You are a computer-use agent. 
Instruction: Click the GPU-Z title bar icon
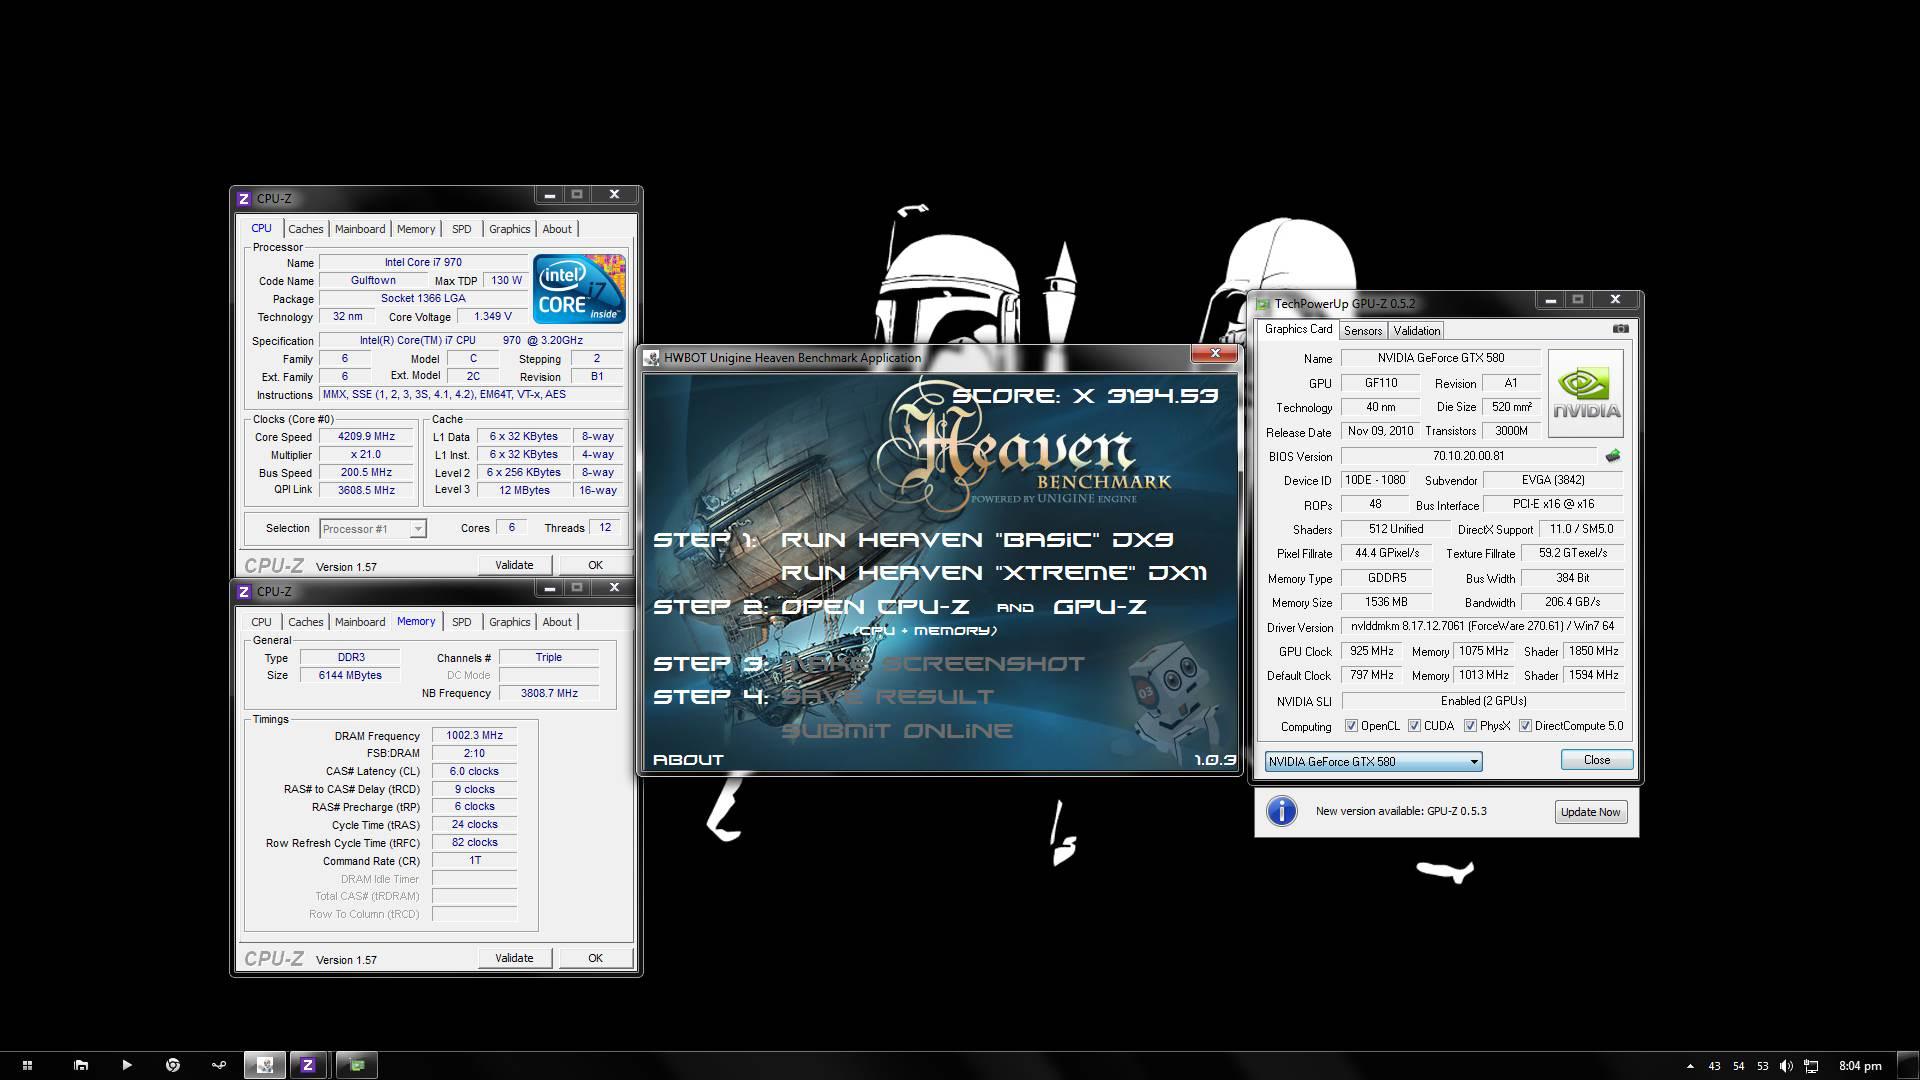click(x=1263, y=304)
